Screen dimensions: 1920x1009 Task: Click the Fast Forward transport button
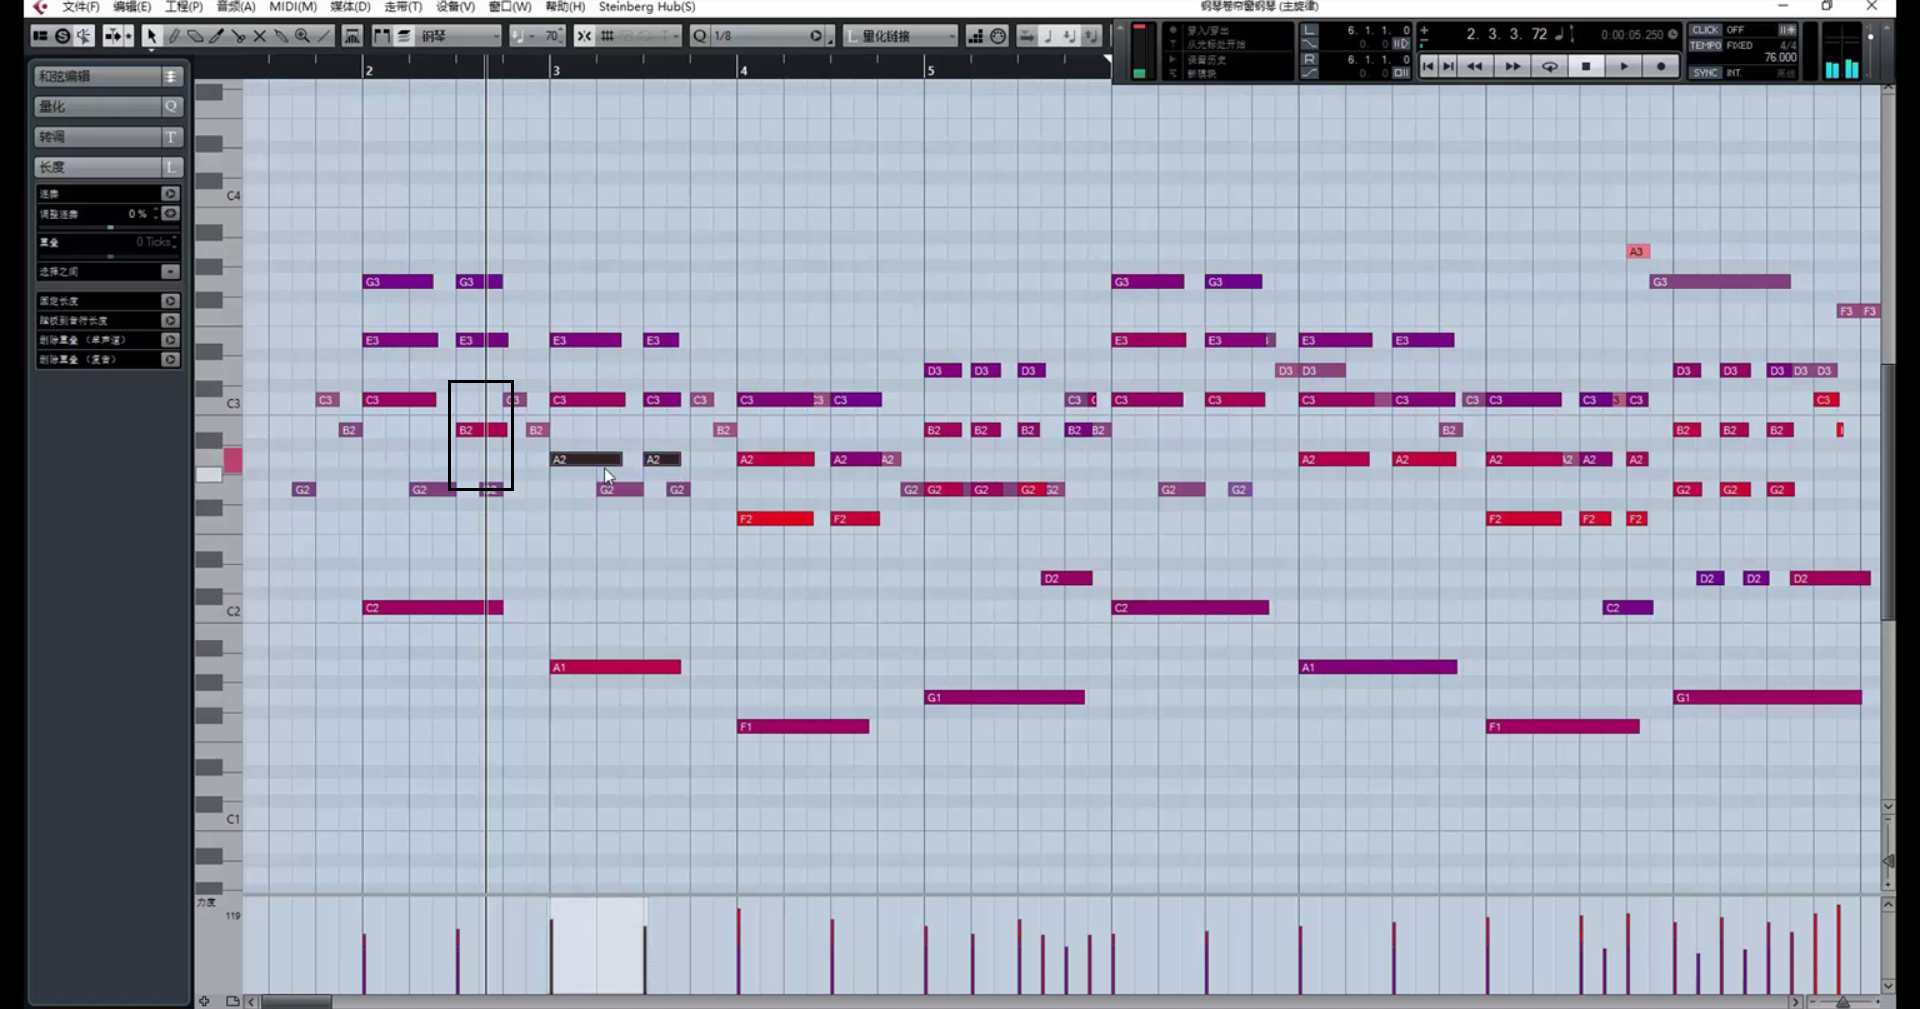(1512, 67)
